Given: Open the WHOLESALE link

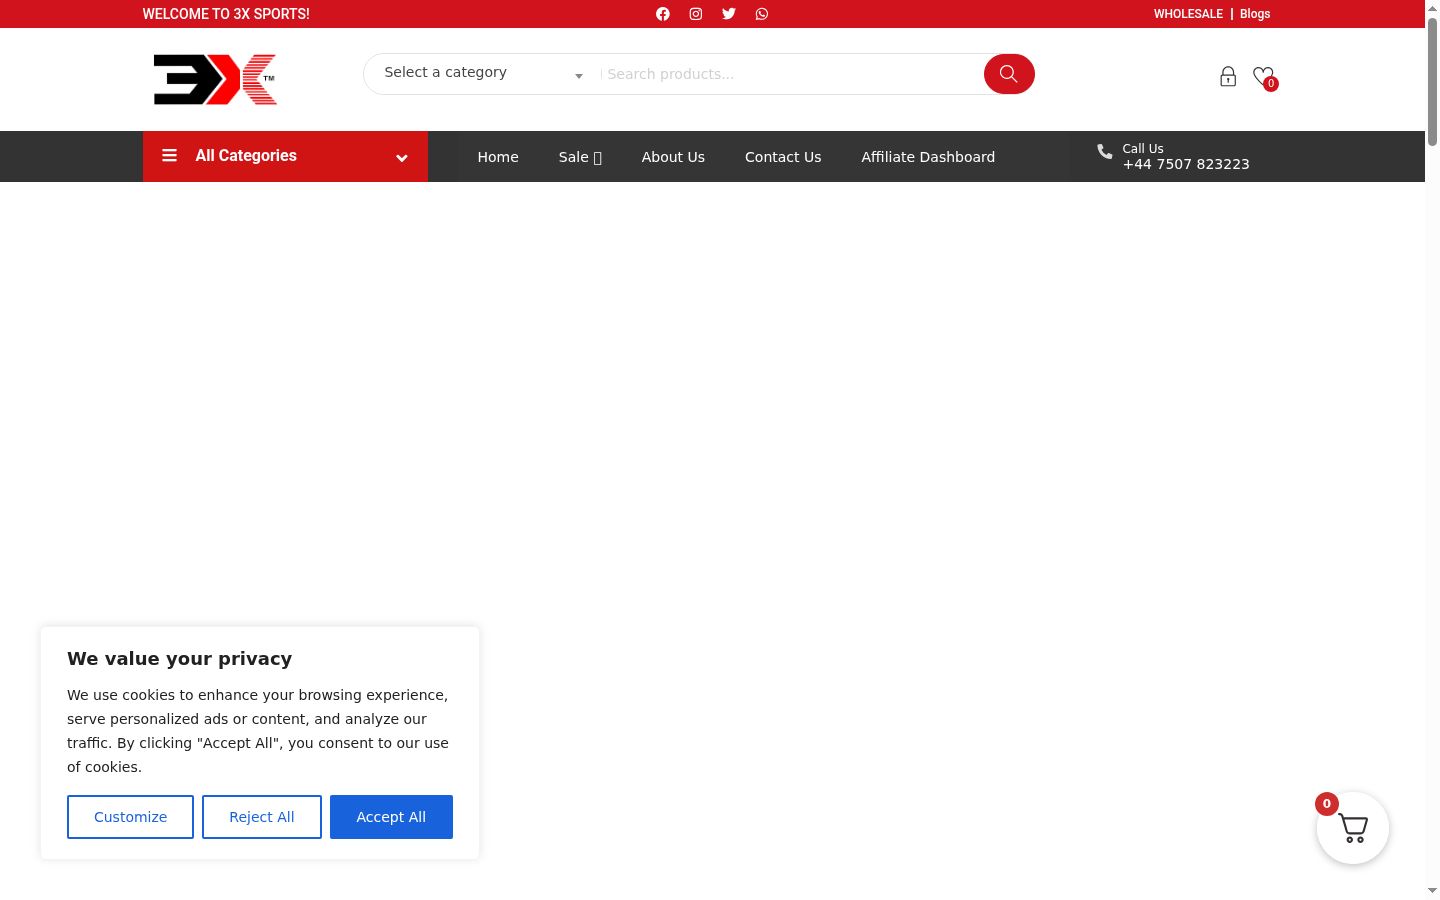Looking at the screenshot, I should pyautogui.click(x=1188, y=14).
